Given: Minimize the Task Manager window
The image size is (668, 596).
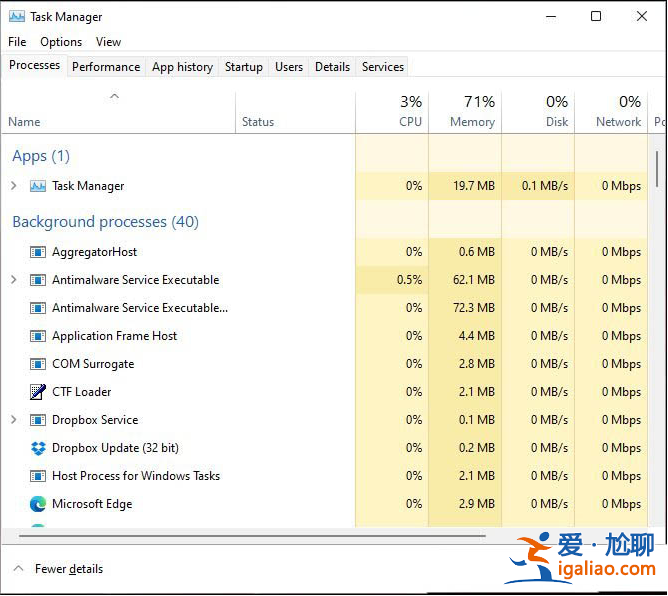Looking at the screenshot, I should point(551,17).
